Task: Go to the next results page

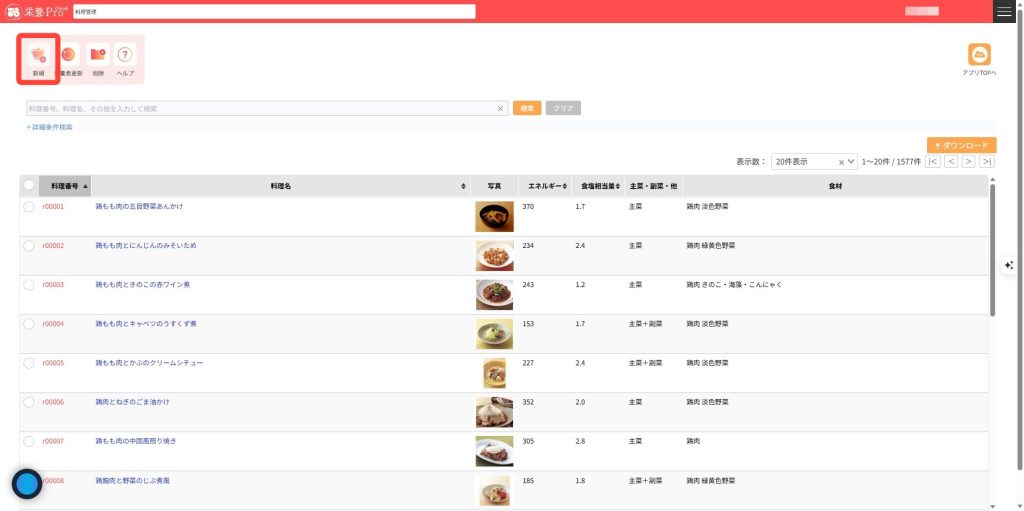Action: click(969, 161)
